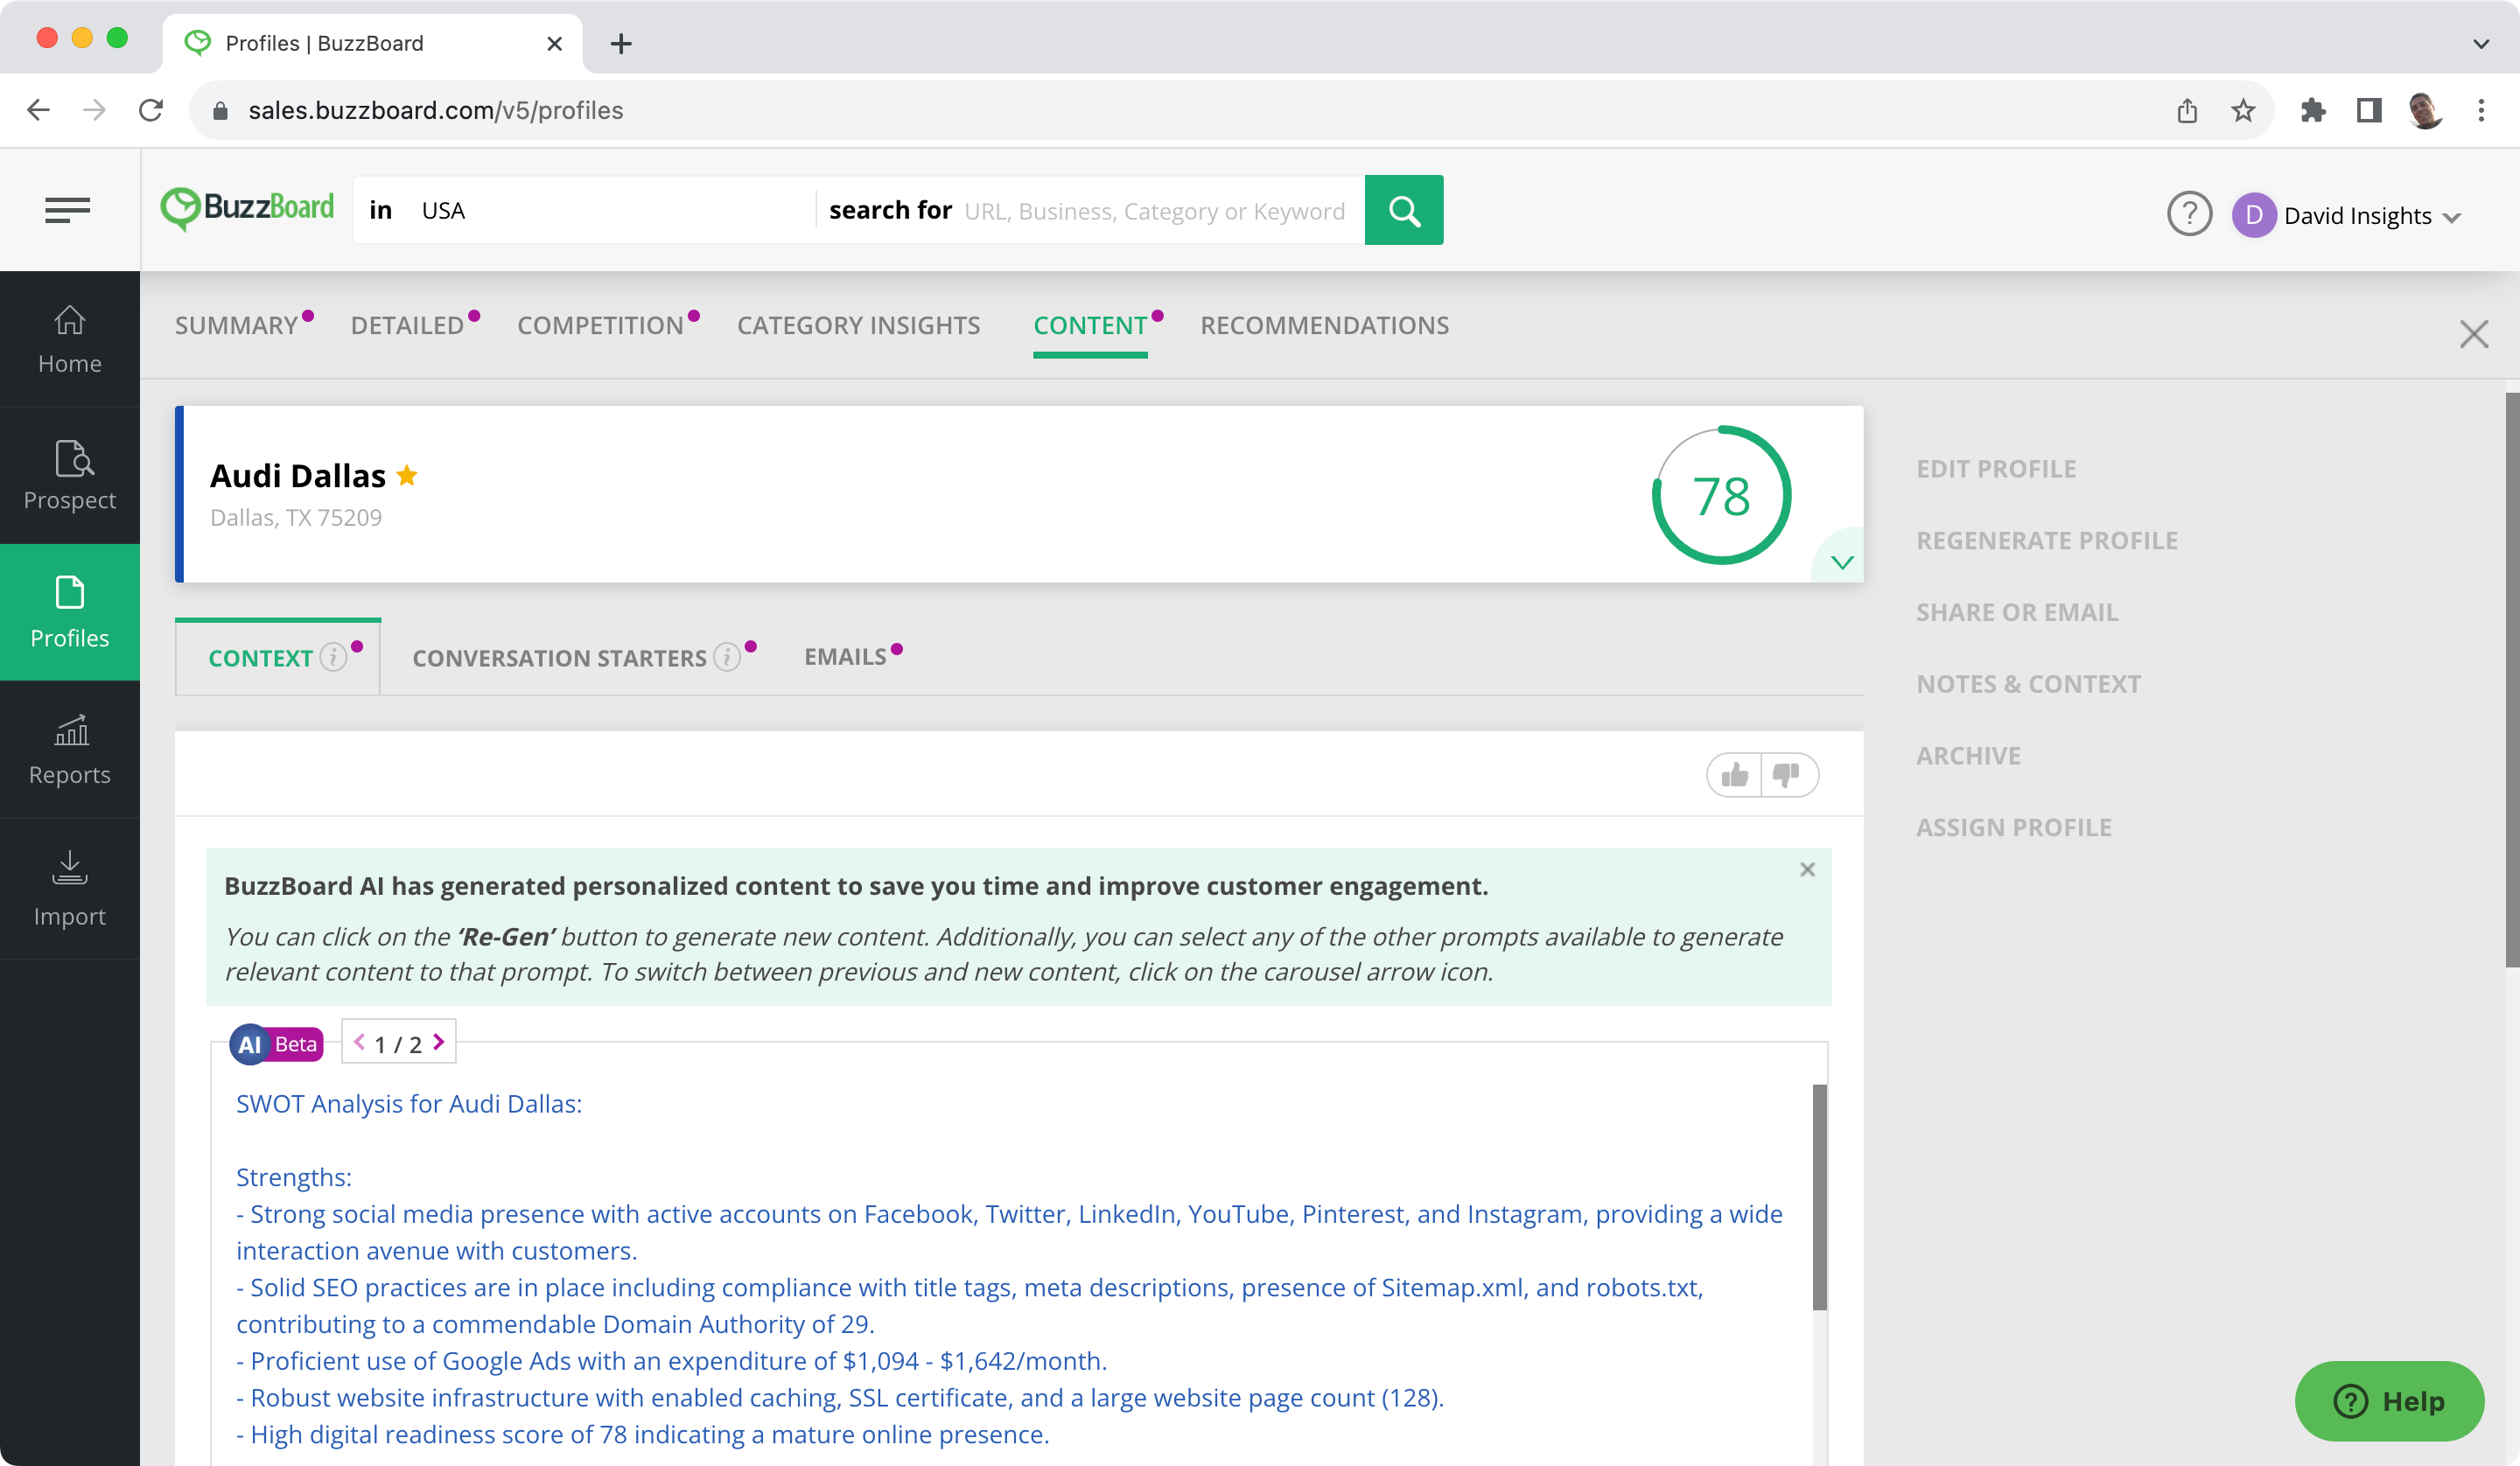Screen dimensions: 2520x1466
Task: Go to the Home sidebar item
Action: pyautogui.click(x=70, y=338)
